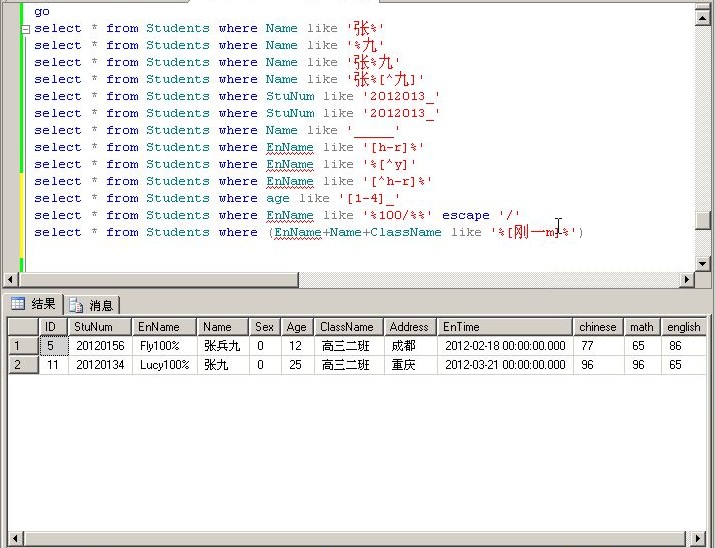This screenshot has height=548, width=716.
Task: Place cursor in the escape '/' query line
Action: (277, 215)
